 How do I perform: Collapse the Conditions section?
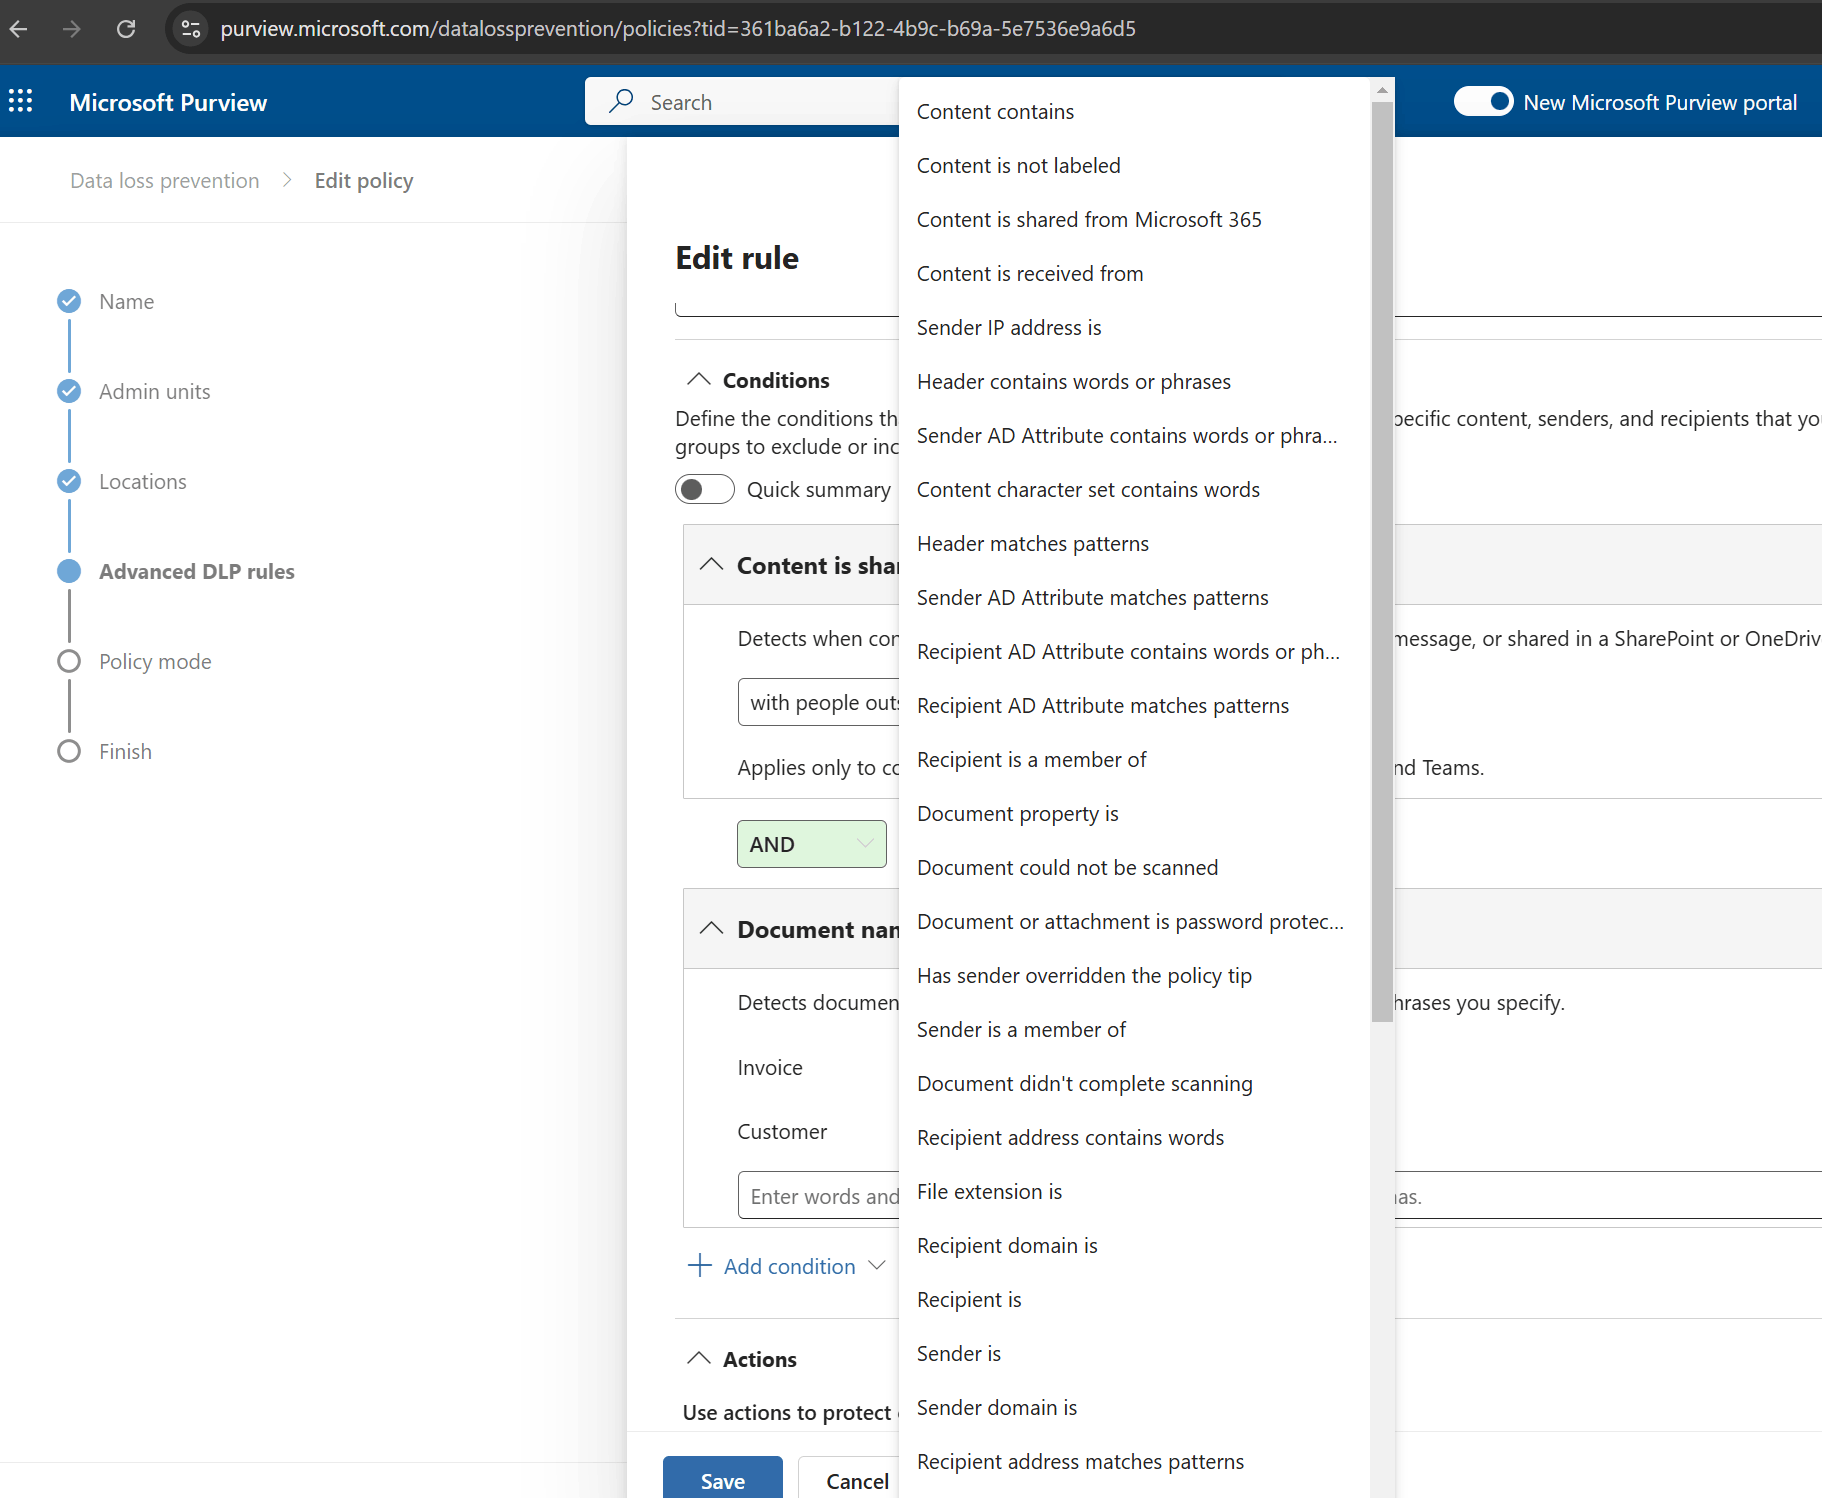point(699,380)
